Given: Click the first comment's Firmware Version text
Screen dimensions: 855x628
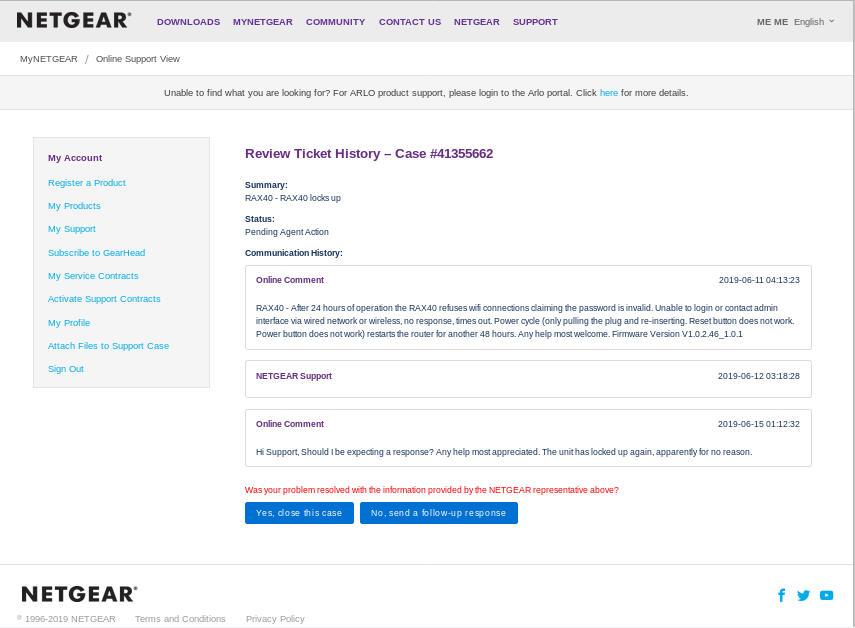Looking at the screenshot, I should [677, 334].
